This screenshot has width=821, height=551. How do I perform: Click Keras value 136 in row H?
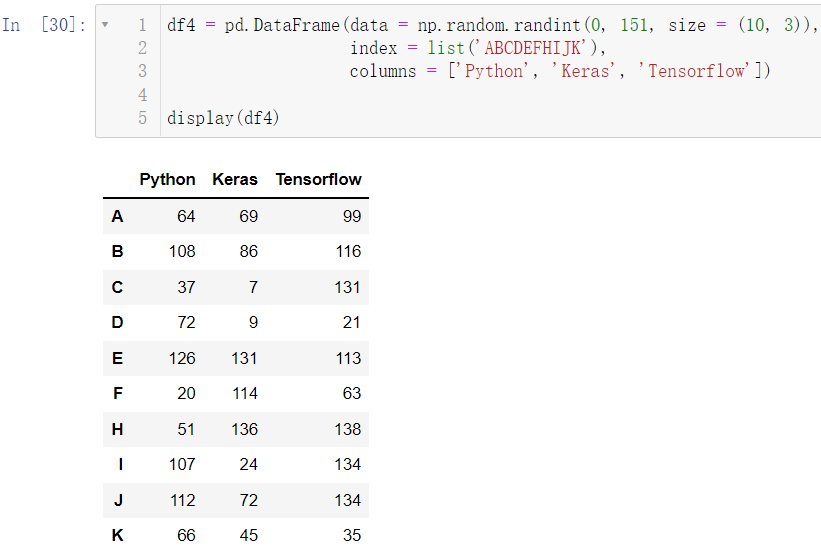pyautogui.click(x=245, y=429)
